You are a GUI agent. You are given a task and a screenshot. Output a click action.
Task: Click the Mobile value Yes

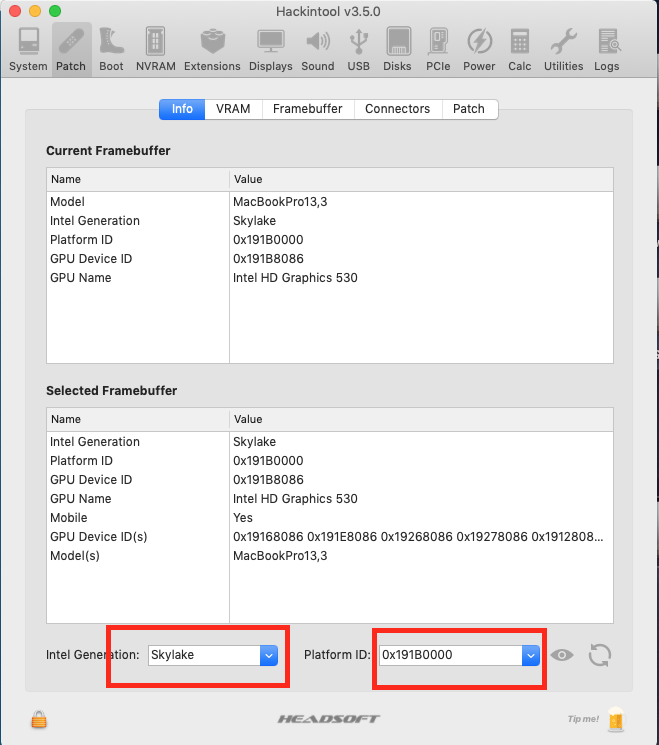[x=243, y=518]
